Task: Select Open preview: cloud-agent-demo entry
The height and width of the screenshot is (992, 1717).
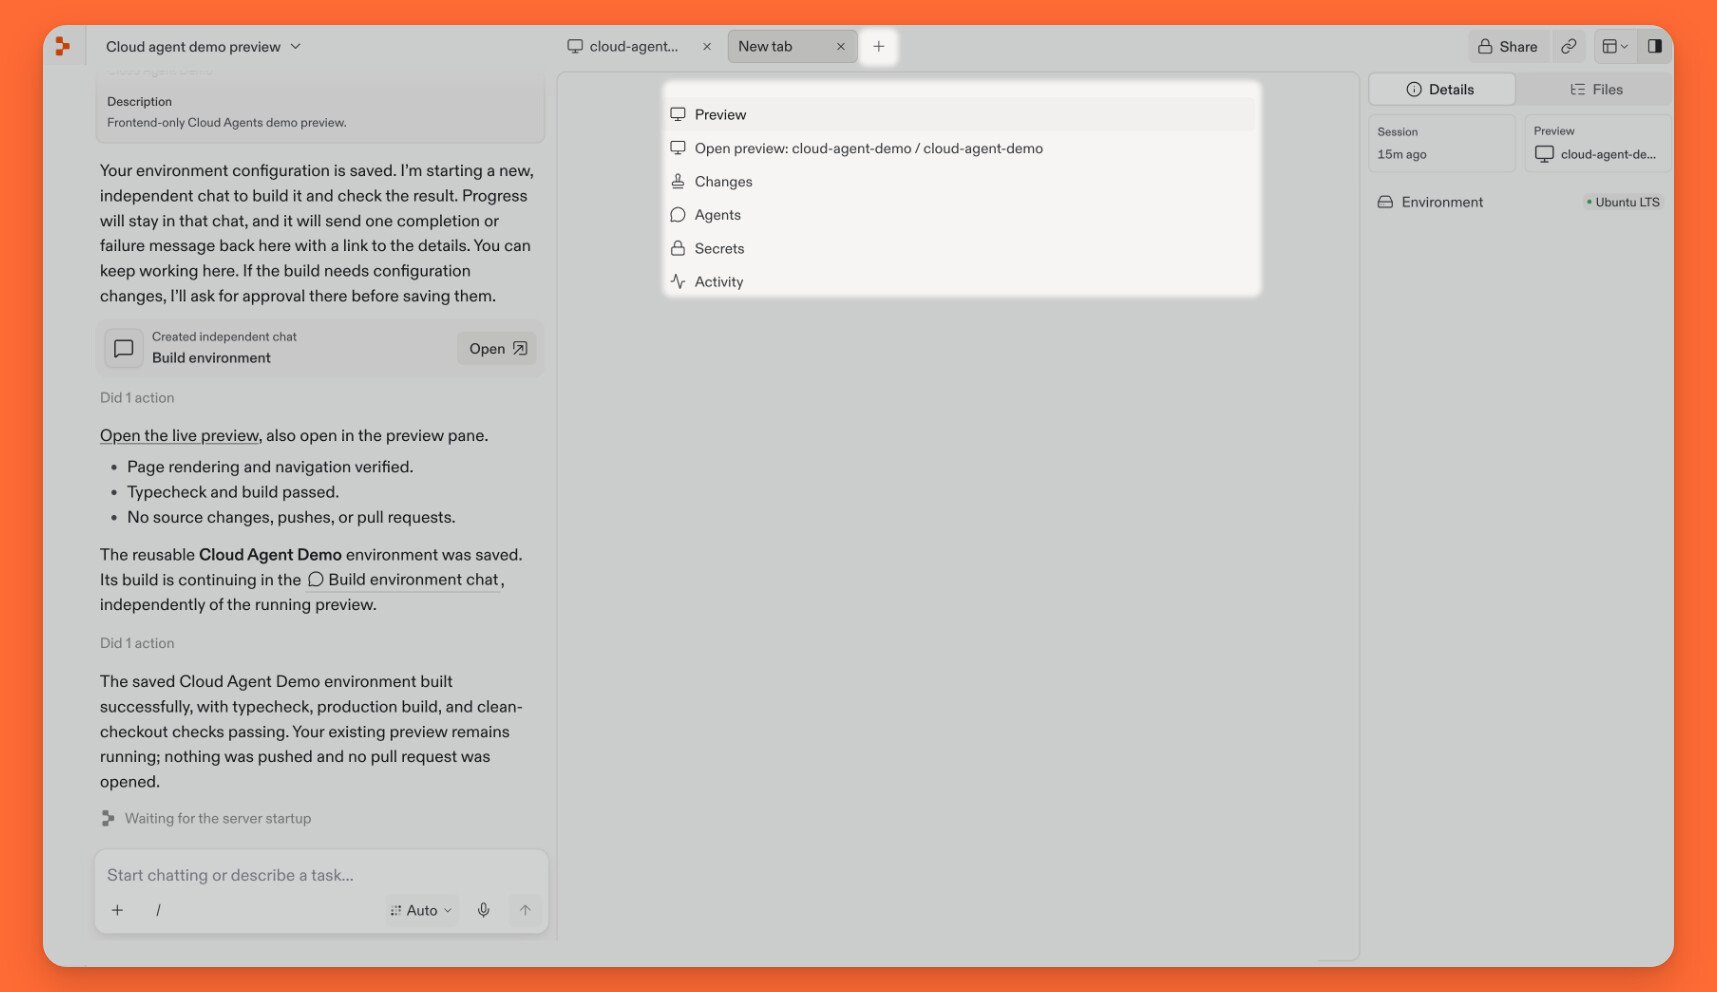Action: click(x=961, y=148)
